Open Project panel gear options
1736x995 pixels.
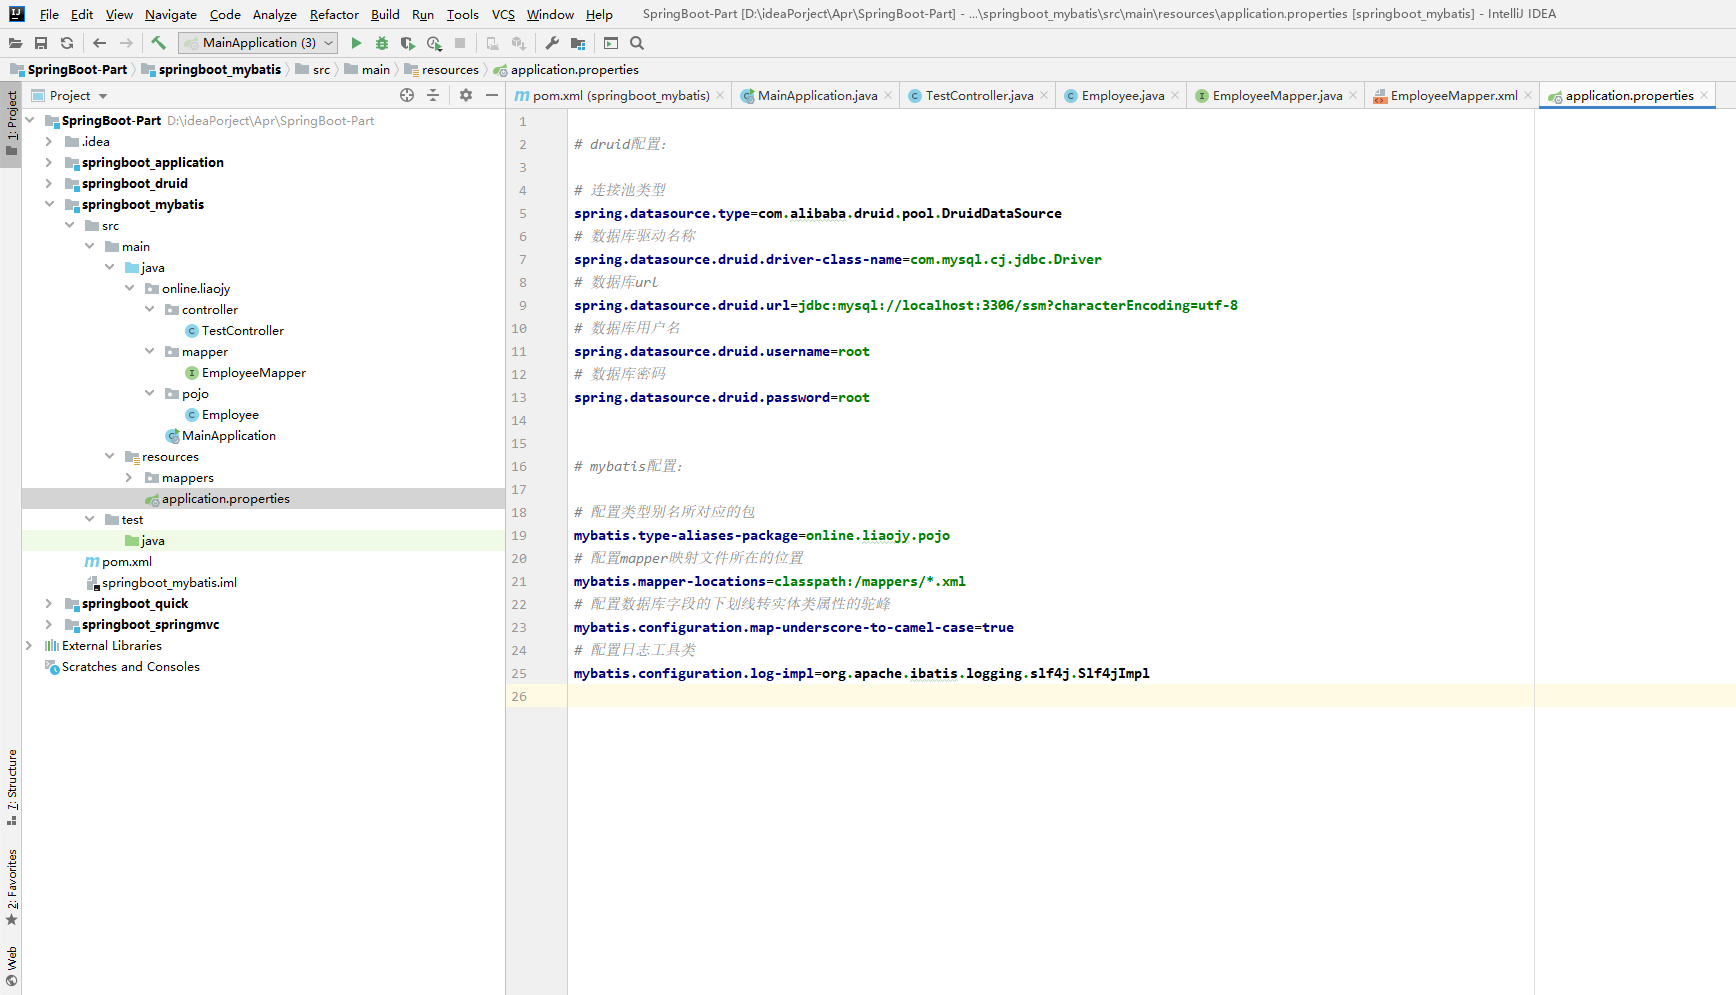[x=466, y=95]
